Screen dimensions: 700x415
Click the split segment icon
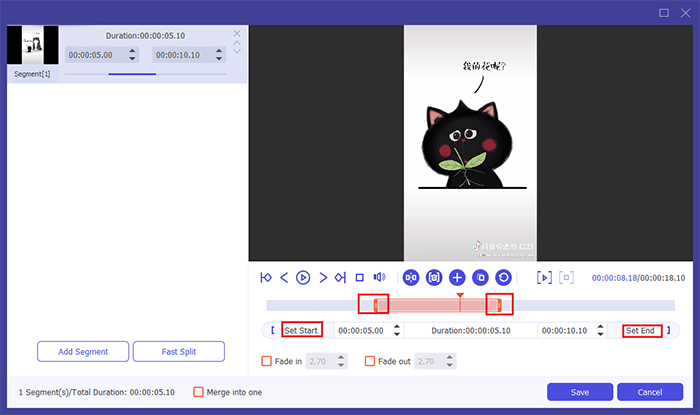[411, 278]
